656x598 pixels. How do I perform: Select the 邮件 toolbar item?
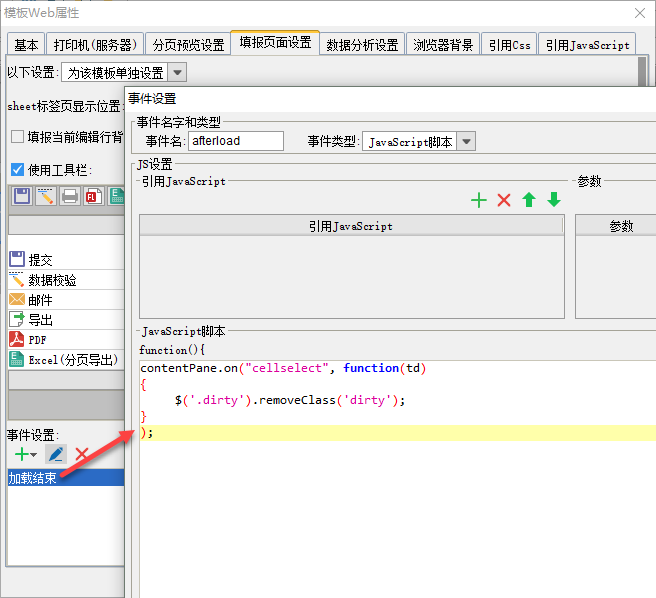tap(66, 300)
